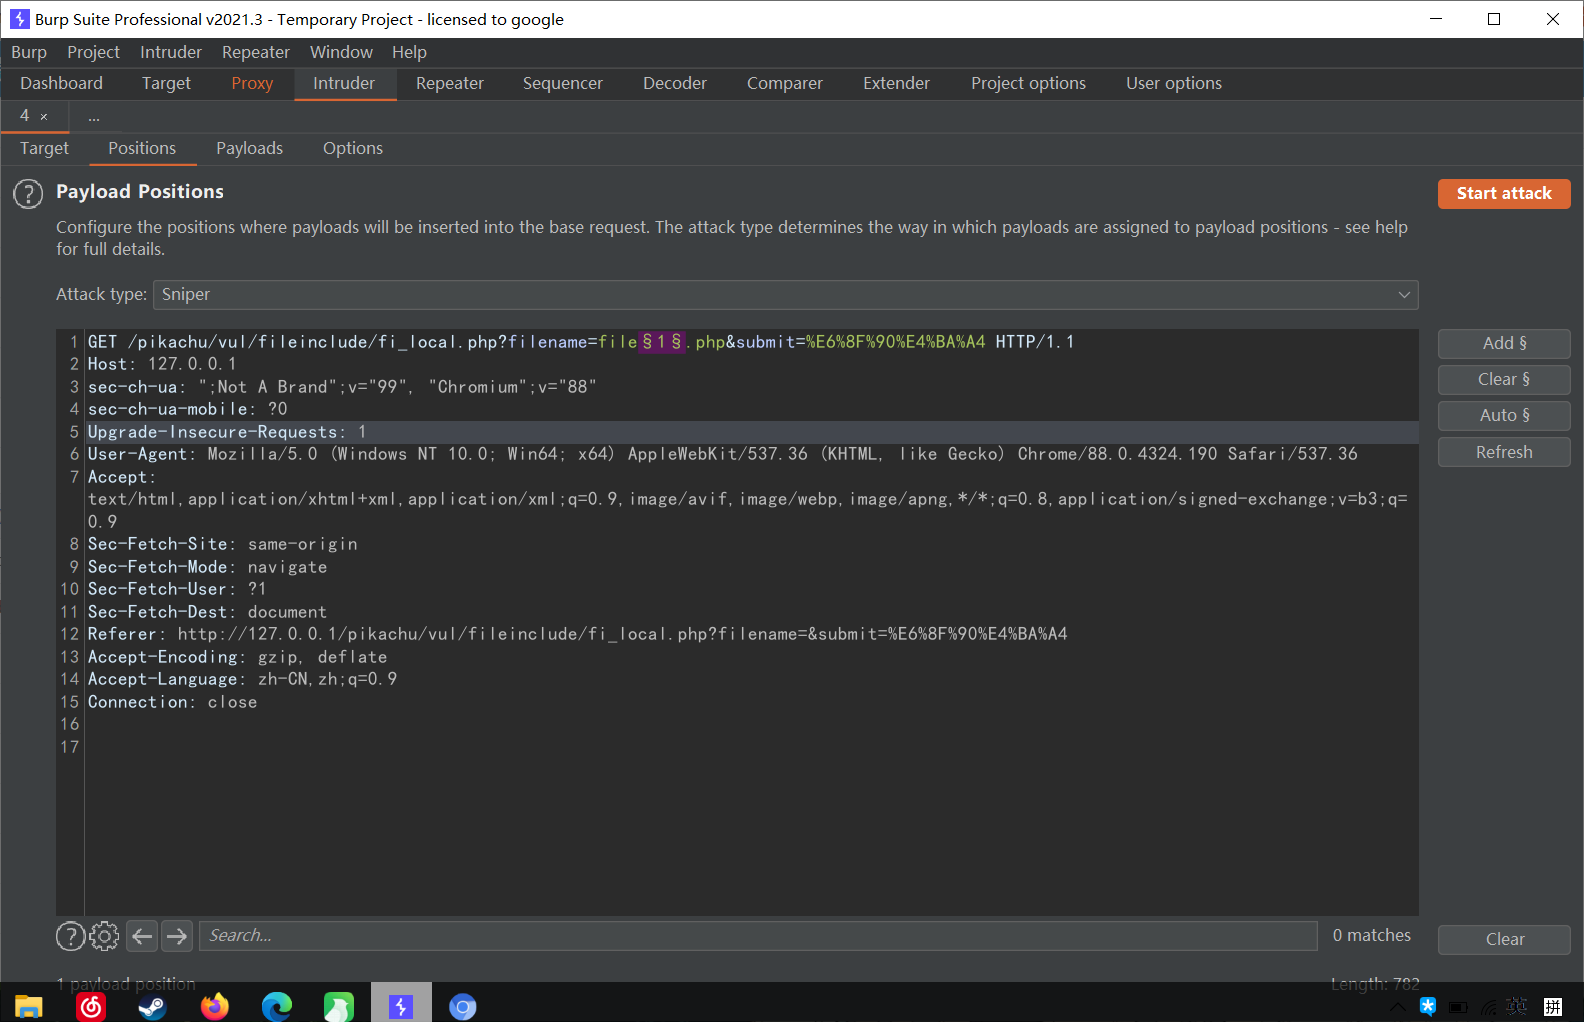Click the Accept-Language header line
1584x1022 pixels.
(x=242, y=680)
